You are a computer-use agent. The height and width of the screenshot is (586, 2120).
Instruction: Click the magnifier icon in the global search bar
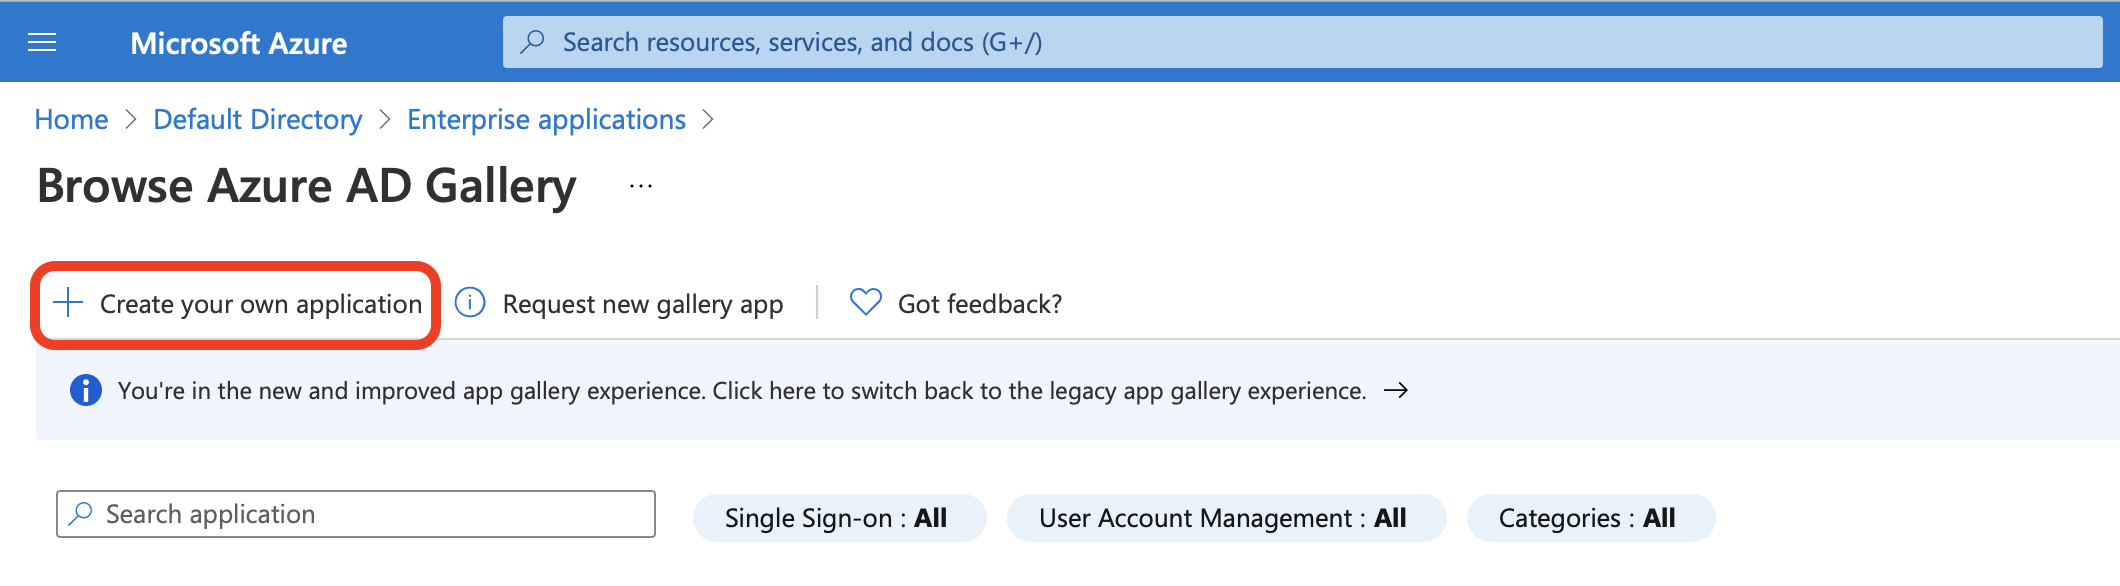tap(533, 41)
